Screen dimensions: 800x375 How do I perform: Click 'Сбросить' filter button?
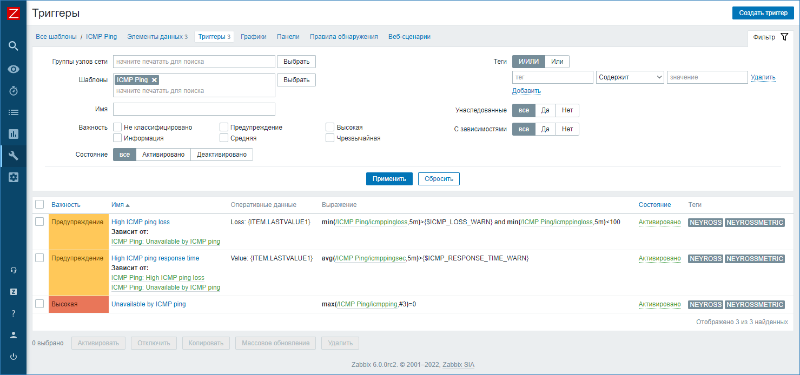(439, 179)
